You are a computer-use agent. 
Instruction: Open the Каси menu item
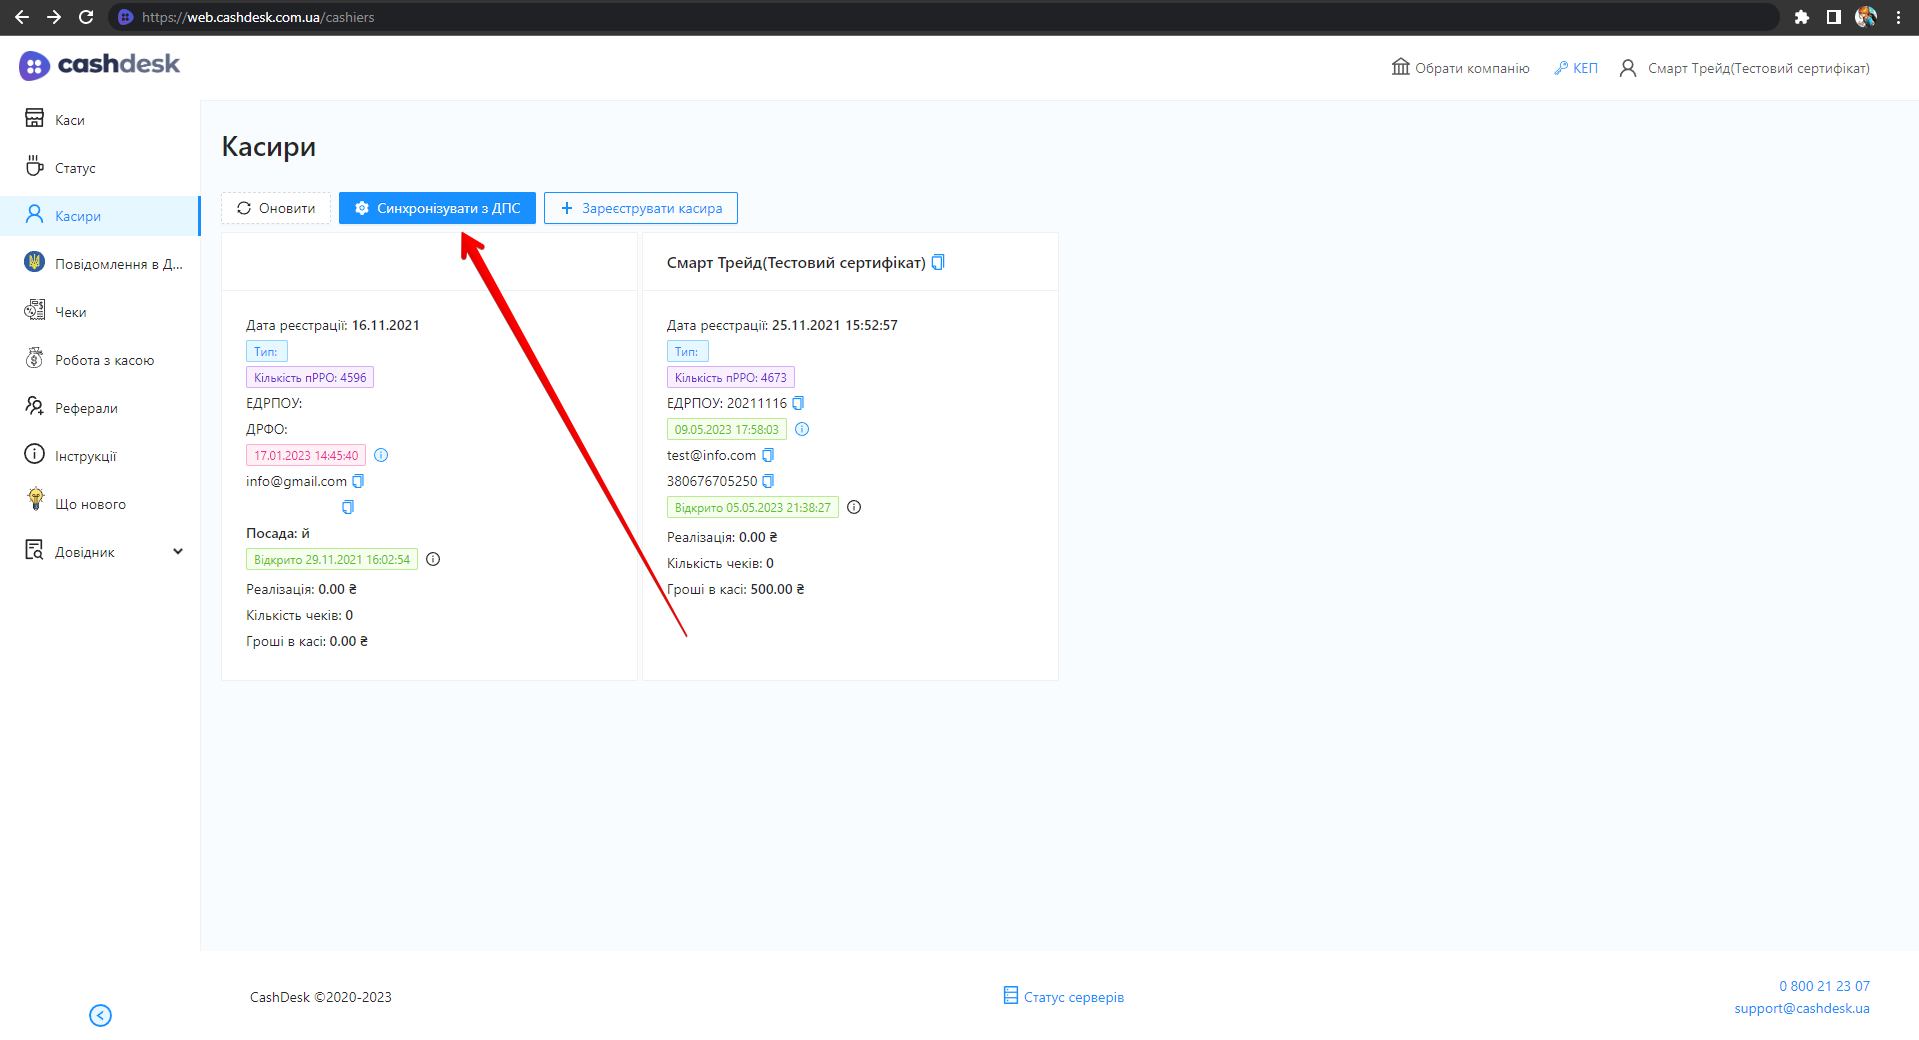pos(70,120)
